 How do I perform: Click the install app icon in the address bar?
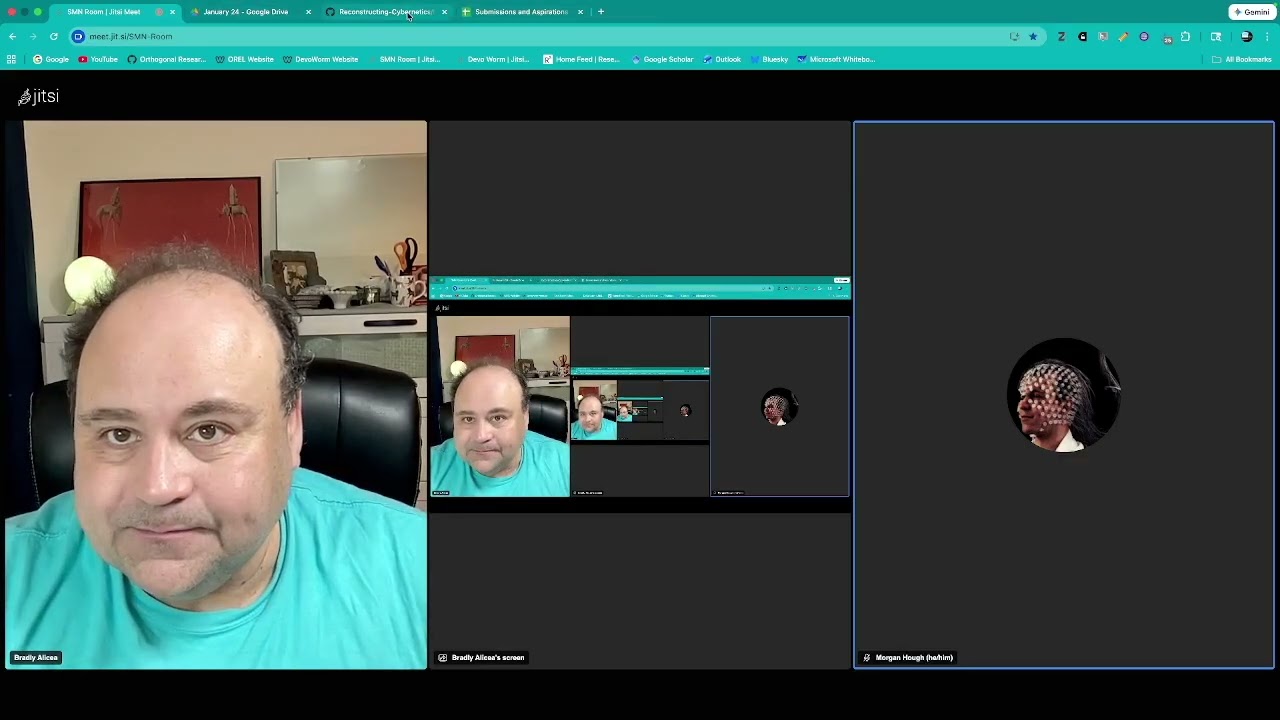click(1014, 36)
